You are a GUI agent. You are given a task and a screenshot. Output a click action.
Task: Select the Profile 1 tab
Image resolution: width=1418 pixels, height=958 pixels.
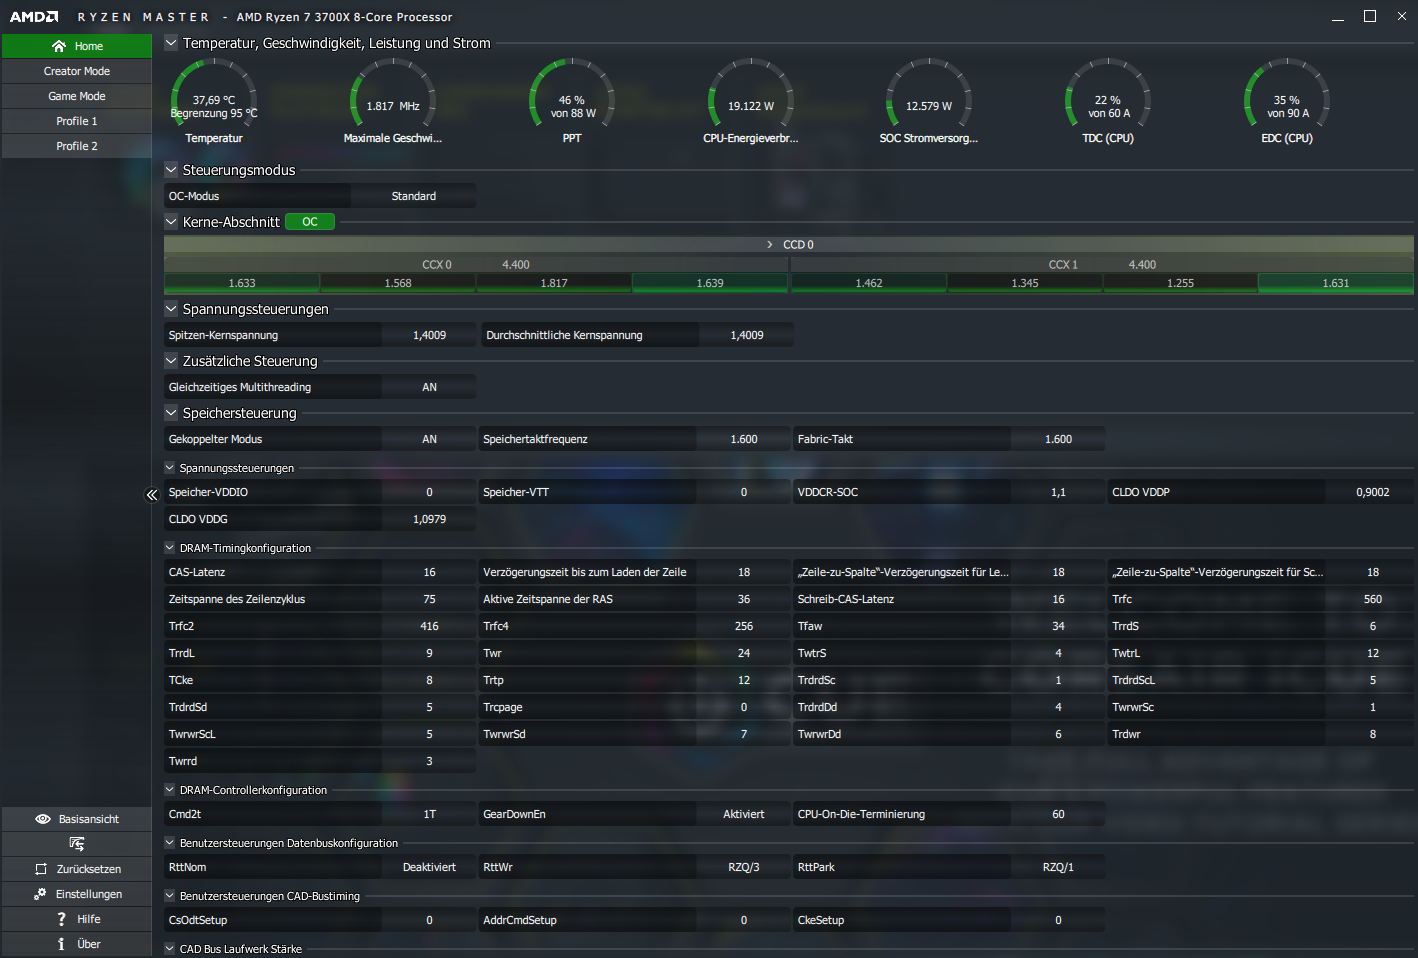pos(77,121)
